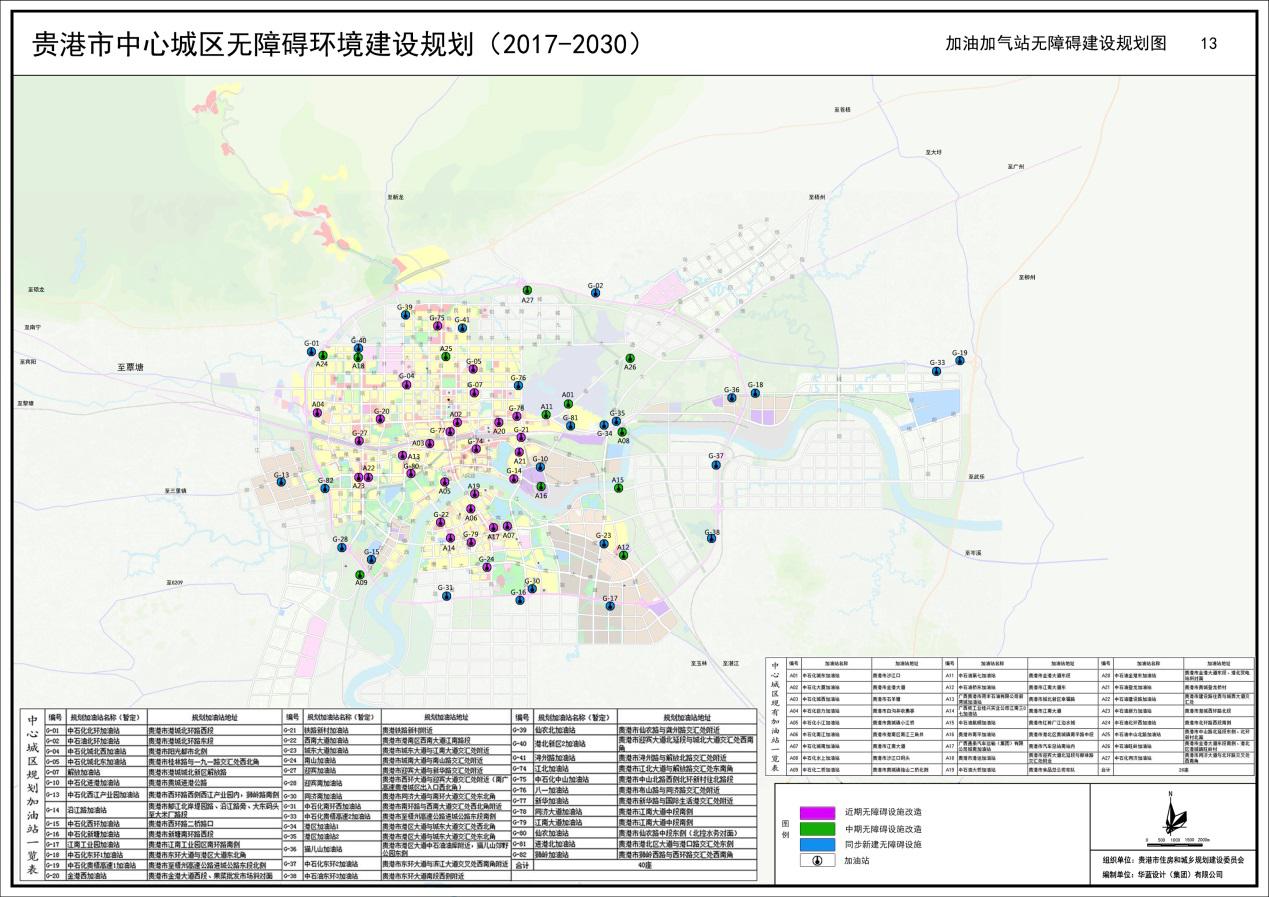Click the G-31 blue station marker

446,596
